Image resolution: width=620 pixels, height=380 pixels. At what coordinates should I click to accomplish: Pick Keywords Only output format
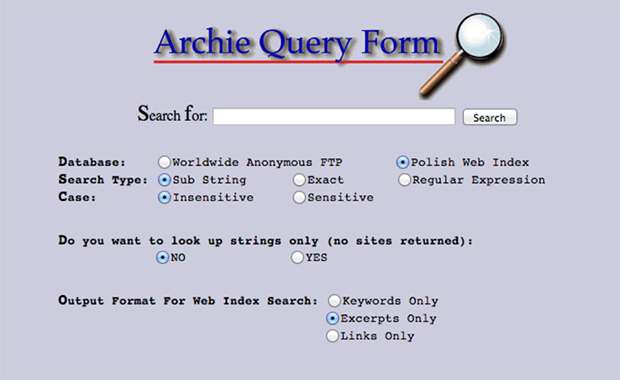tap(334, 301)
